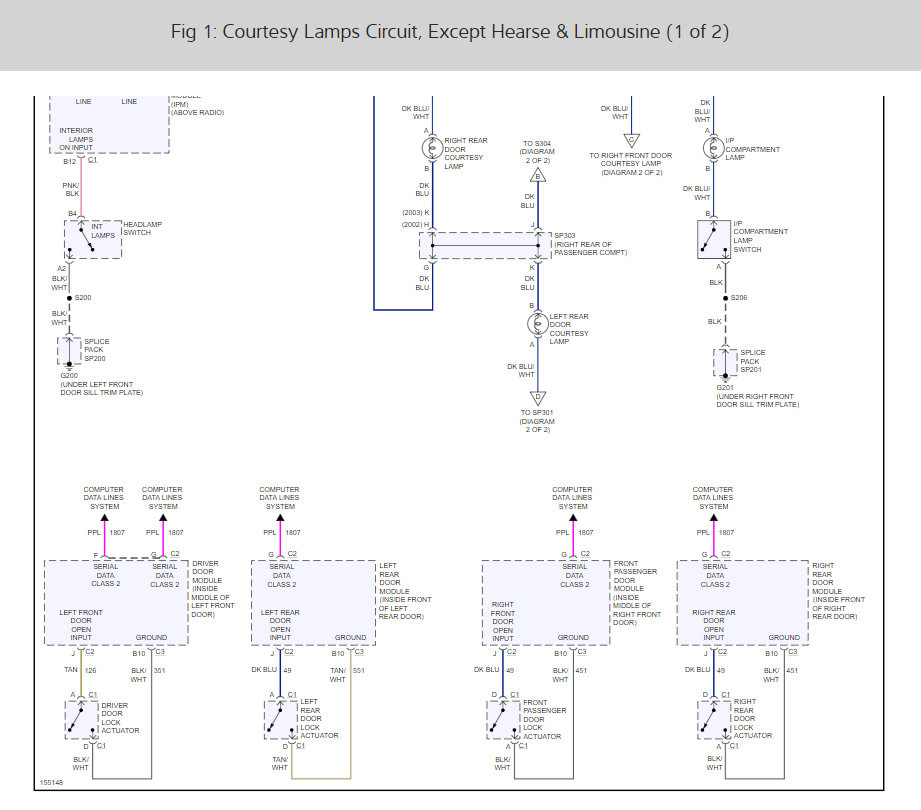The image size is (921, 810).
Task: Select the driver door lock actuator switch symbol
Action: (82, 720)
